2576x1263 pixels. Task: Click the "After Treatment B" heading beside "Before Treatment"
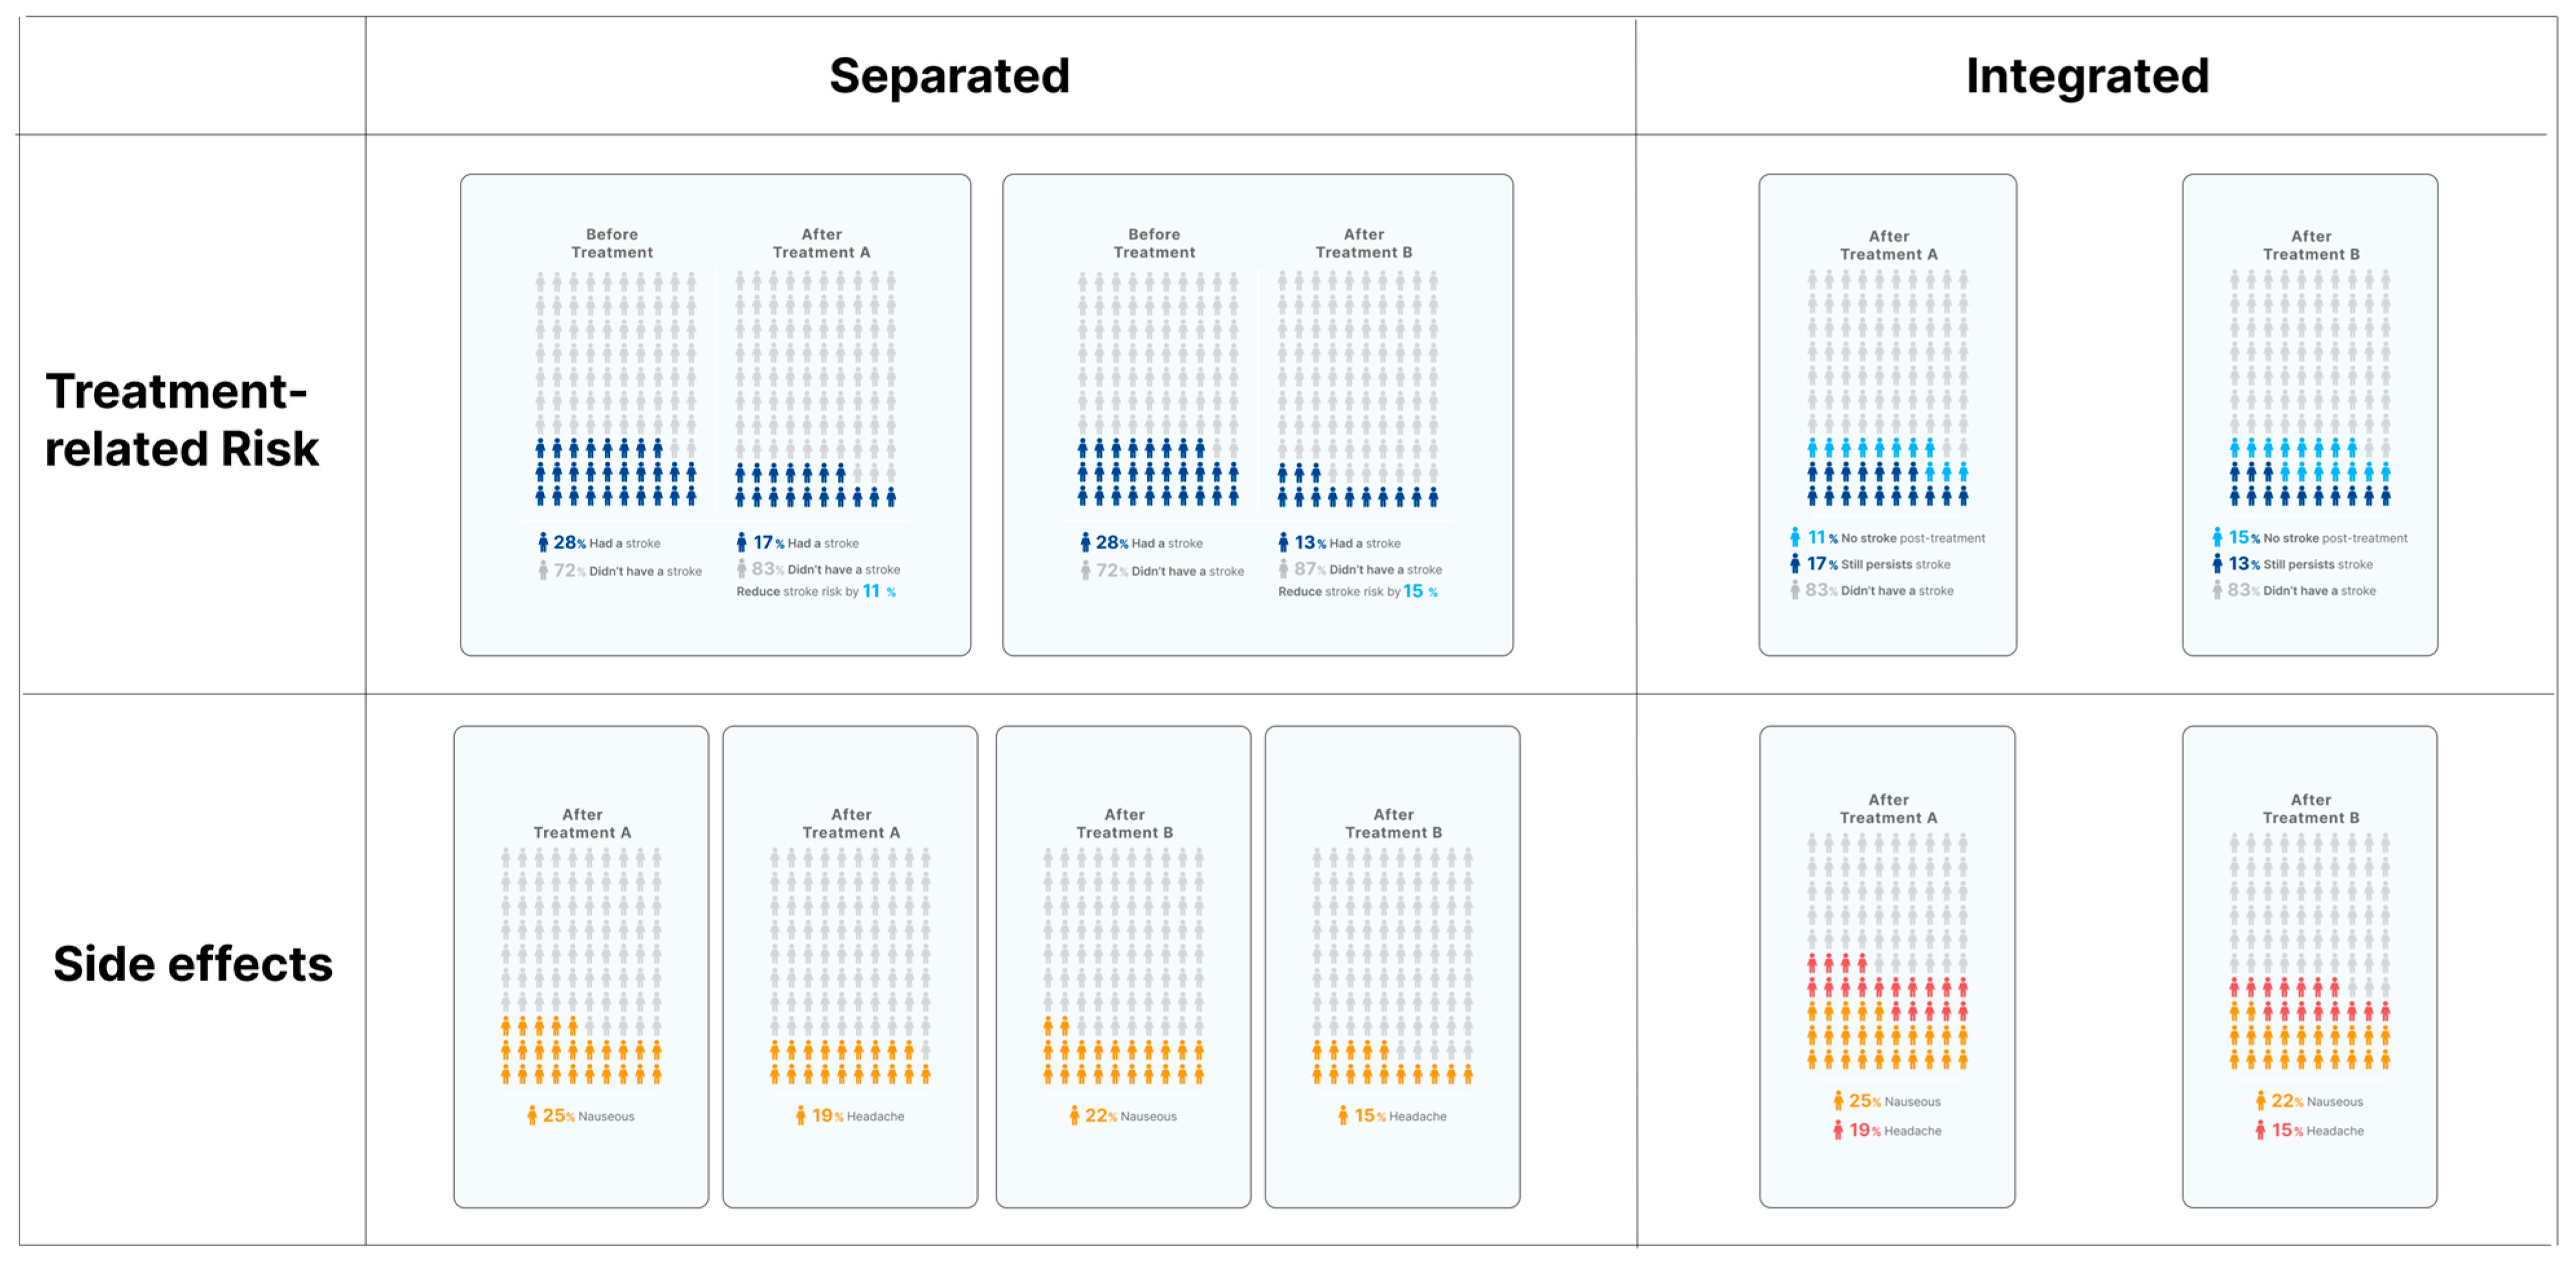tap(1363, 243)
